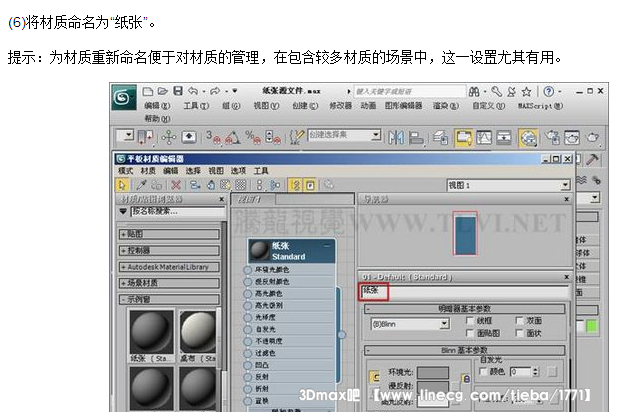620x412 pixels.
Task: Click the 3D Snaps Toggle icon
Action: click(213, 138)
